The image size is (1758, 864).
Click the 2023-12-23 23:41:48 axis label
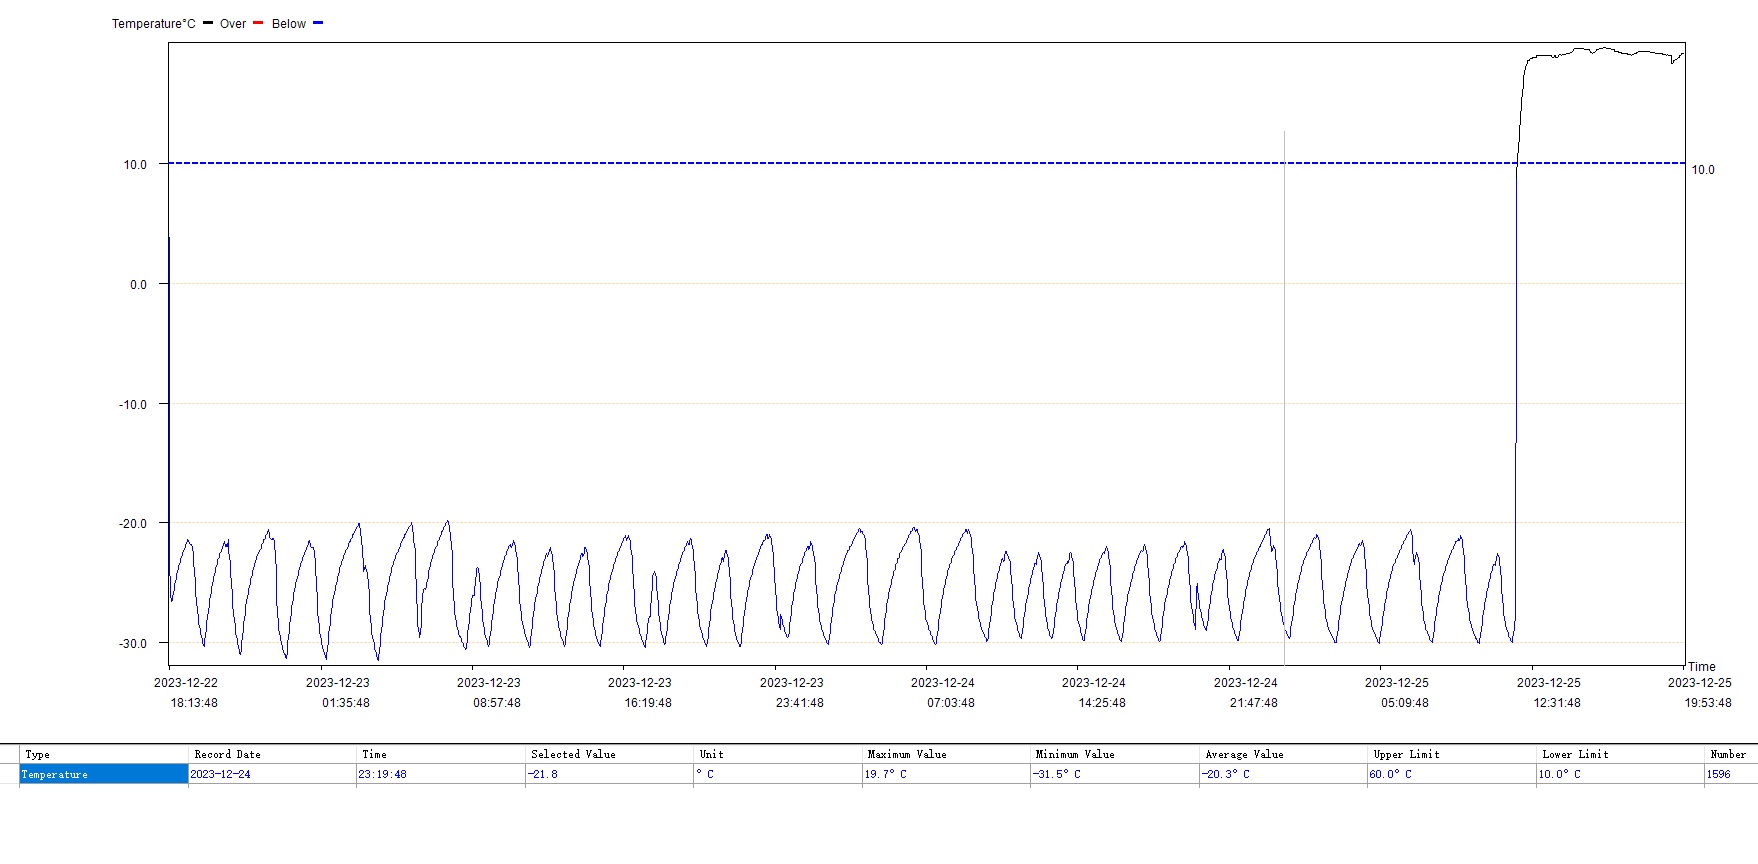pyautogui.click(x=792, y=693)
